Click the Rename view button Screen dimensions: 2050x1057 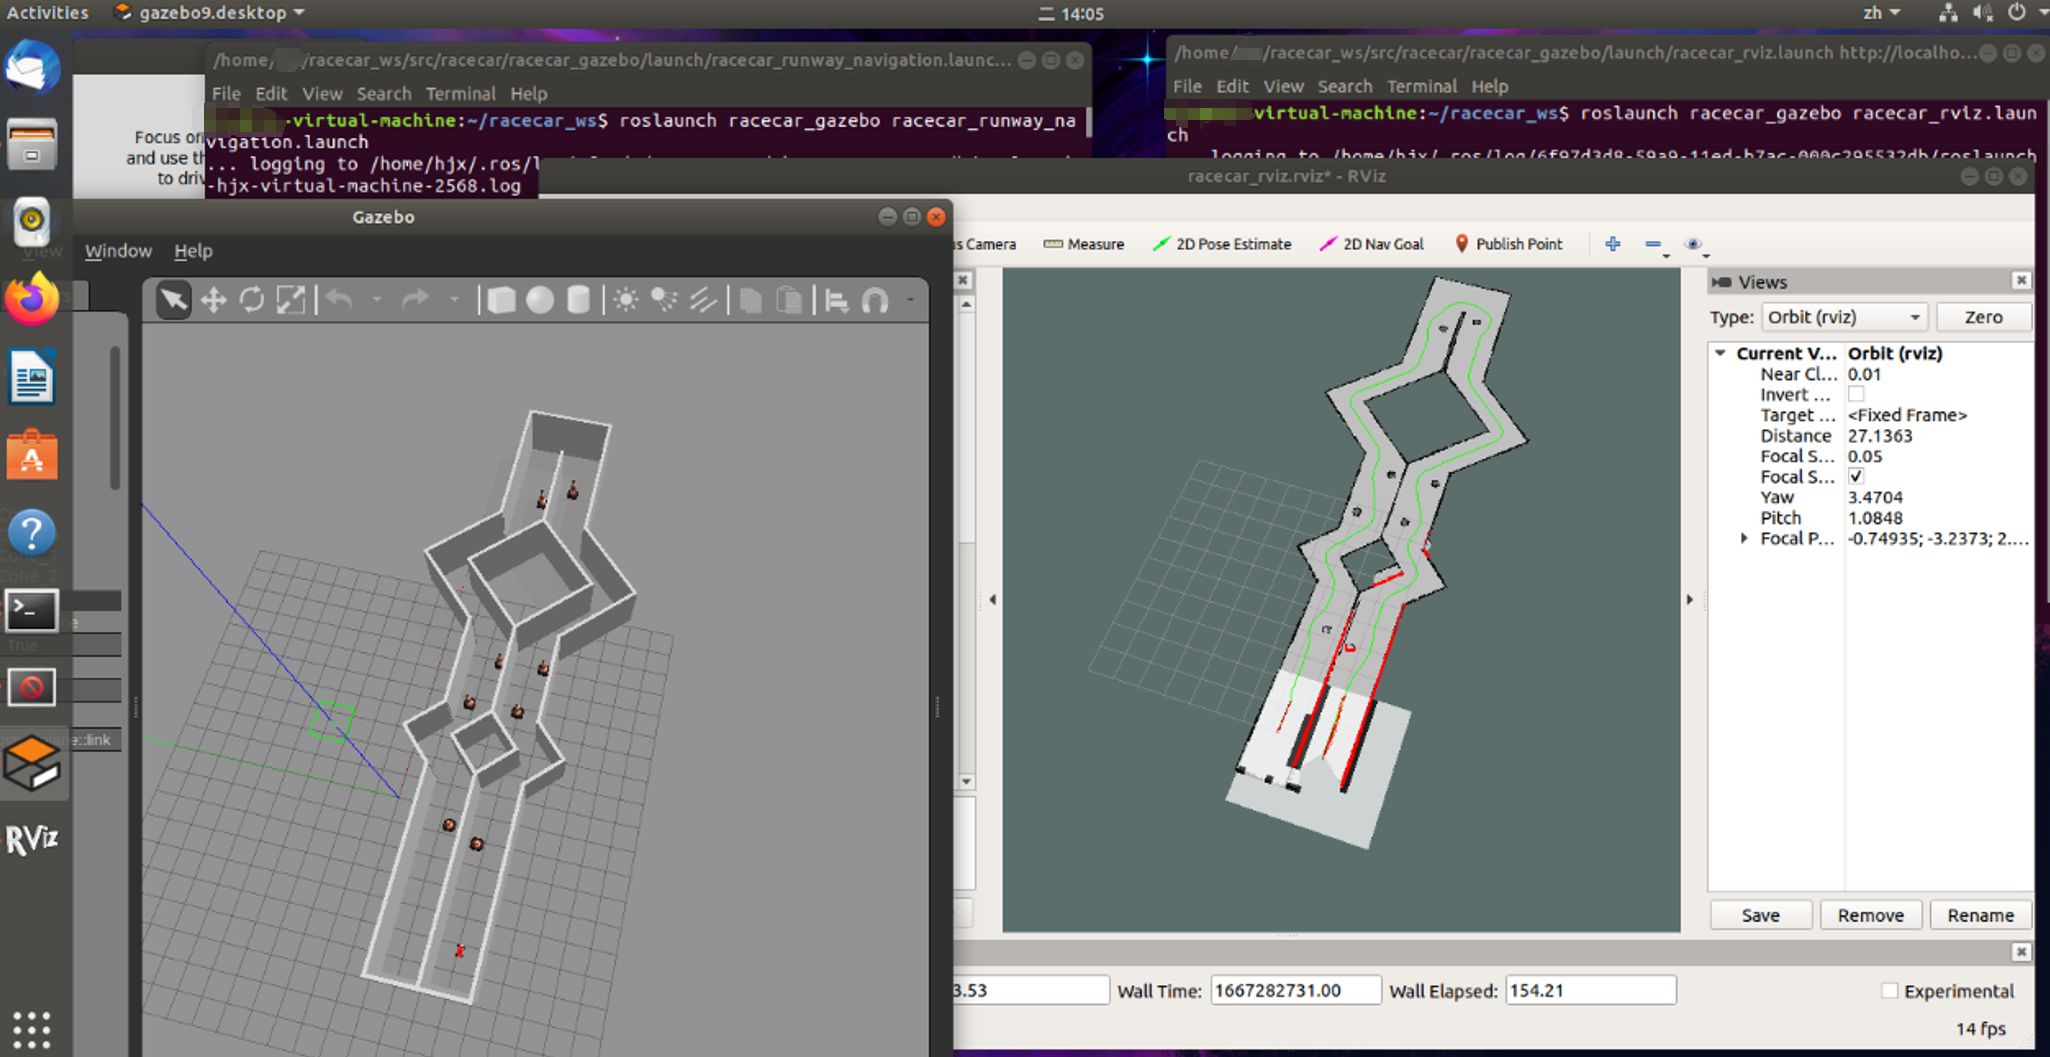[1980, 915]
